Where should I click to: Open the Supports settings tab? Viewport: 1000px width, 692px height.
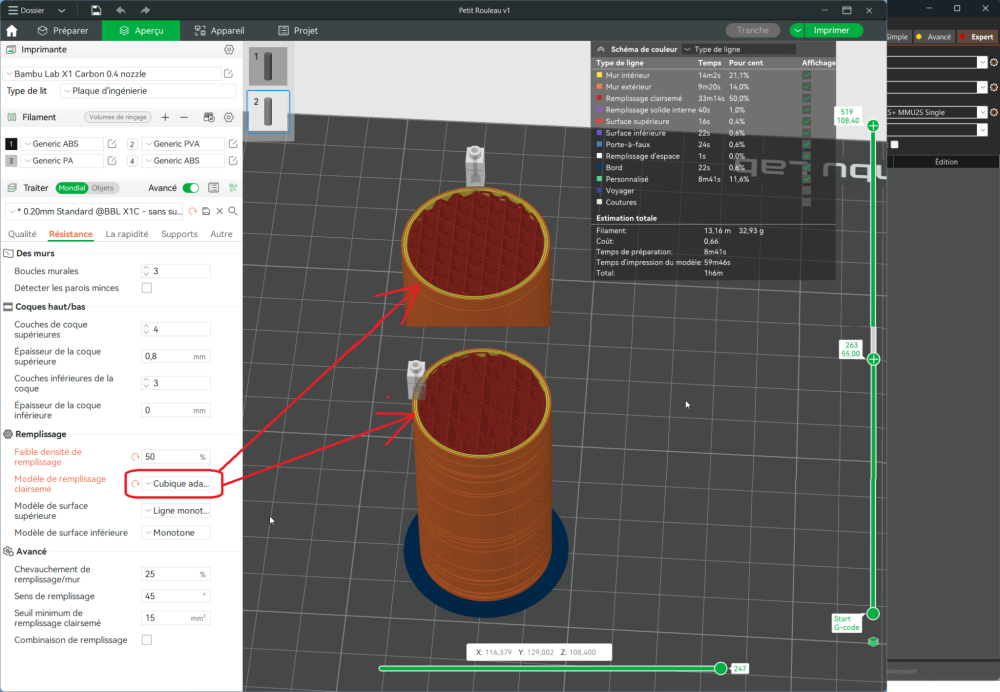pyautogui.click(x=179, y=234)
